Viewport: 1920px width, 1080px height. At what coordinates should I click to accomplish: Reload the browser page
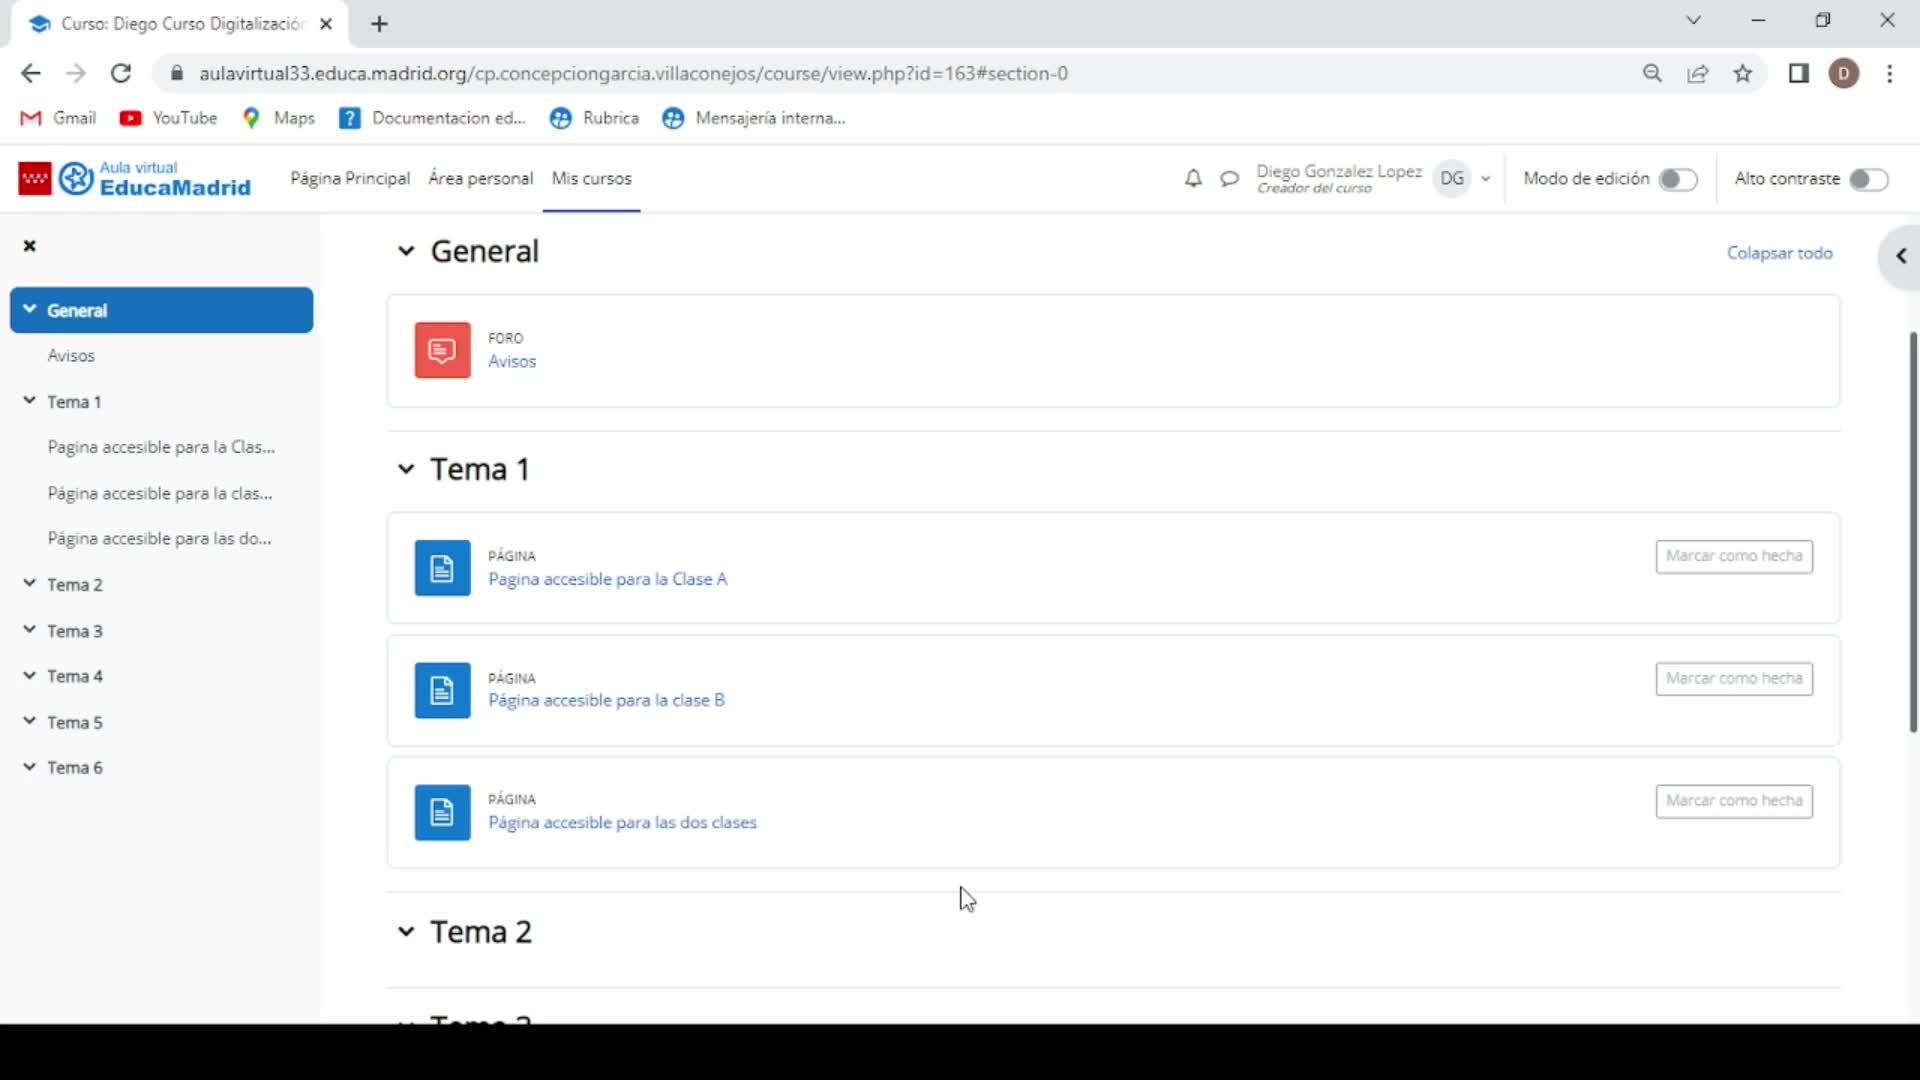(x=121, y=74)
